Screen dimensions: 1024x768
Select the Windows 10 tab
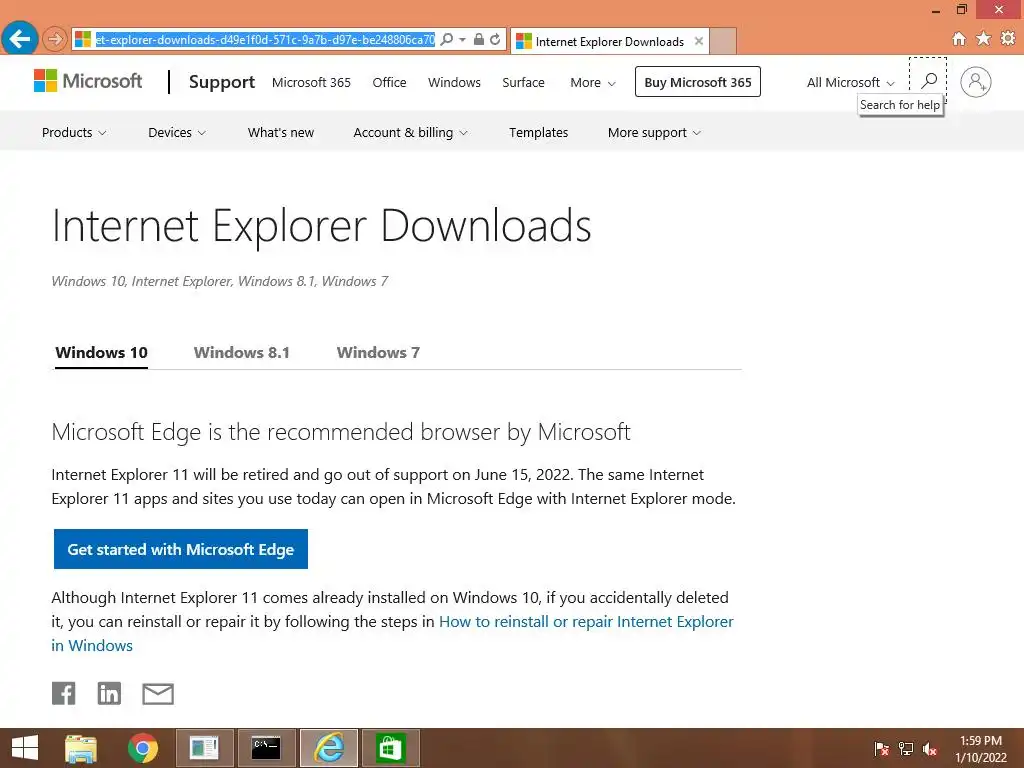[x=101, y=353]
